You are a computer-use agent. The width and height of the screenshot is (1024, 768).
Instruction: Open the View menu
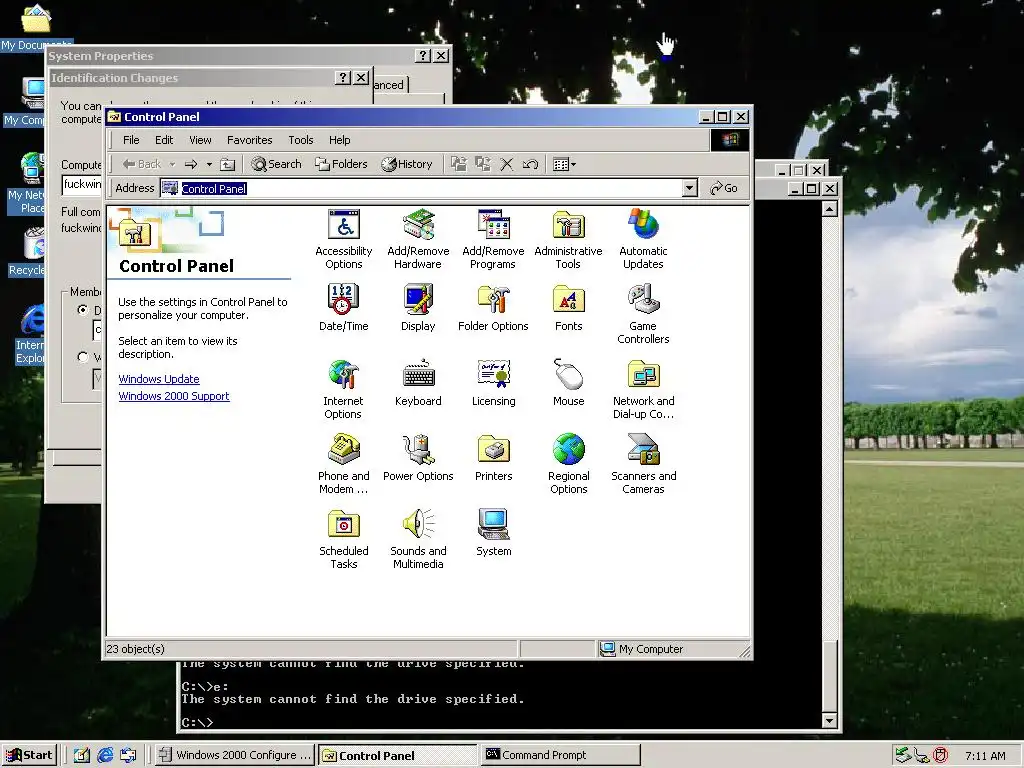[200, 140]
